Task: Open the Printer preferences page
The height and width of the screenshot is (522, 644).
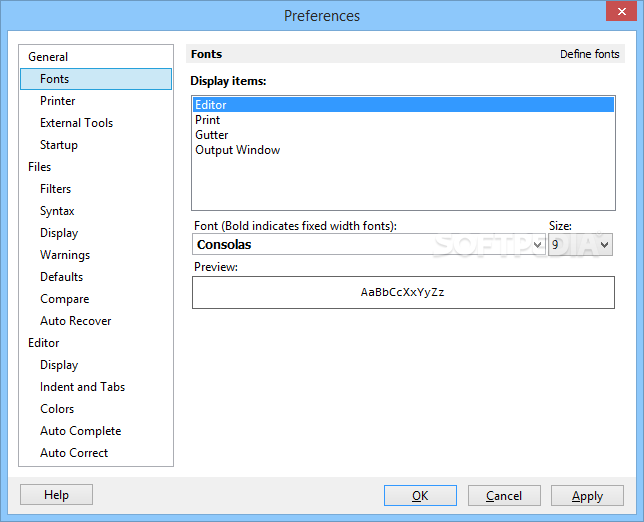Action: (x=58, y=101)
